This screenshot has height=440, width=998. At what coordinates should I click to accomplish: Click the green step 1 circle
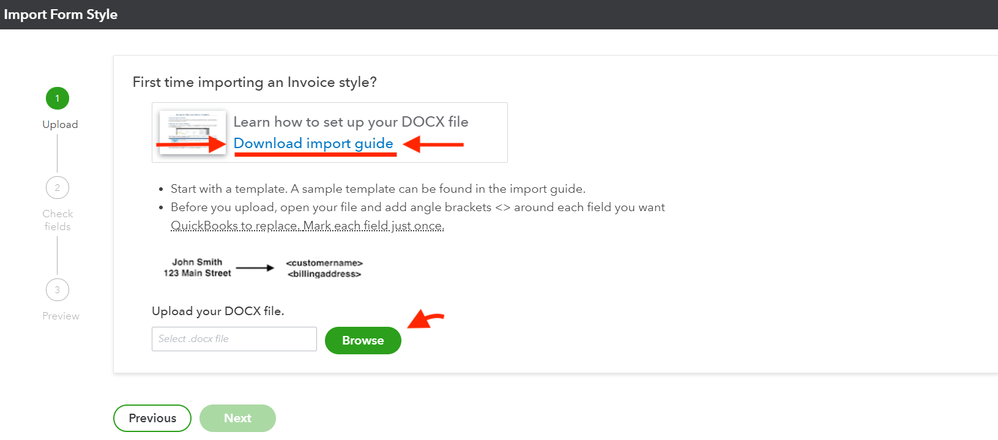(x=57, y=98)
